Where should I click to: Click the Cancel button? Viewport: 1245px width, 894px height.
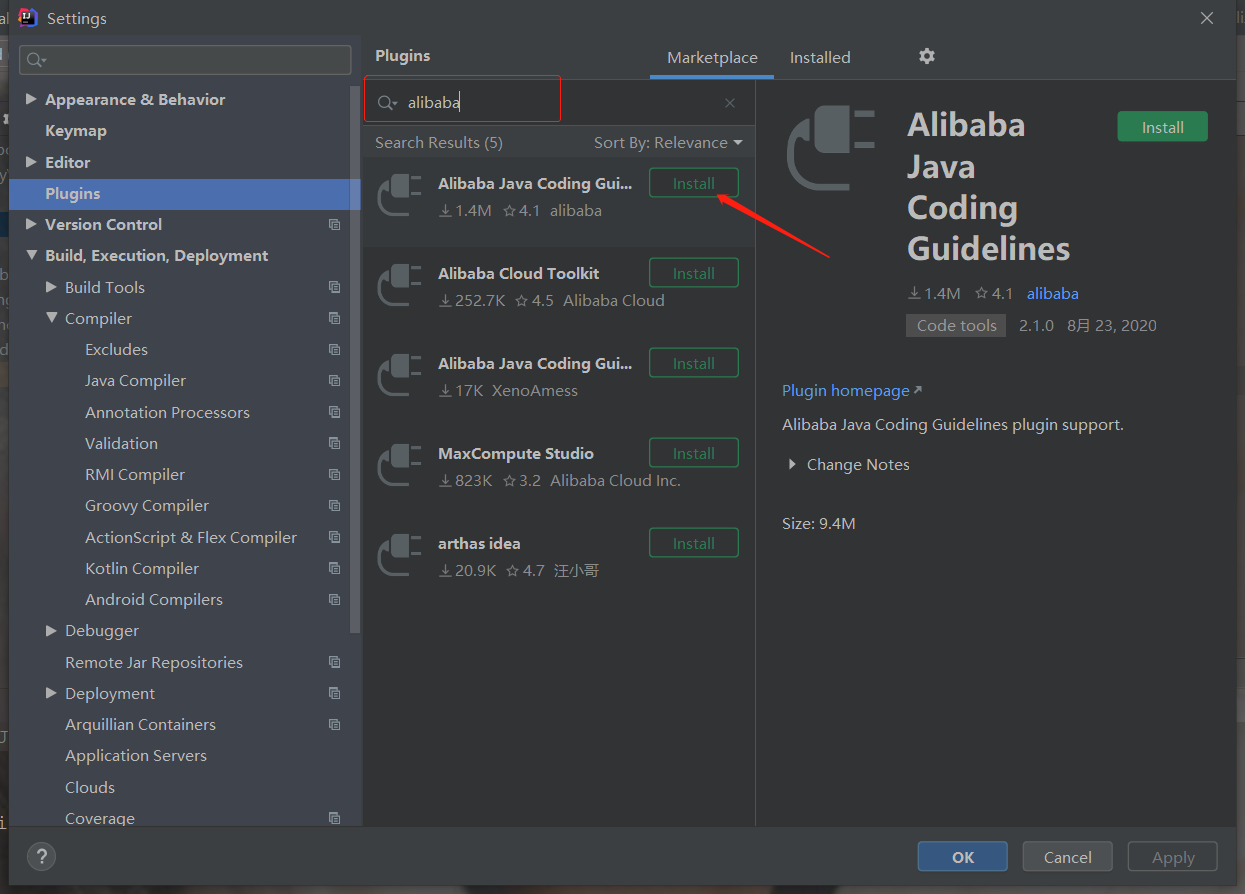pyautogui.click(x=1068, y=857)
